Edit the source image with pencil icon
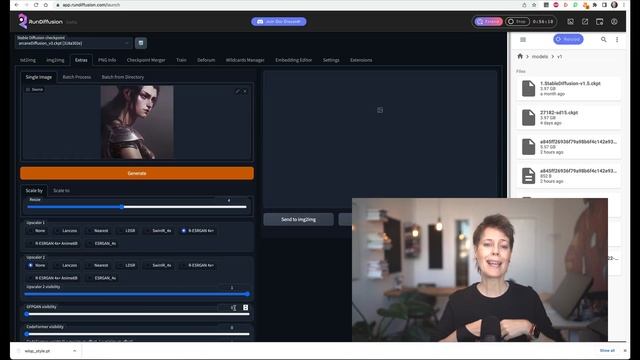 click(237, 91)
